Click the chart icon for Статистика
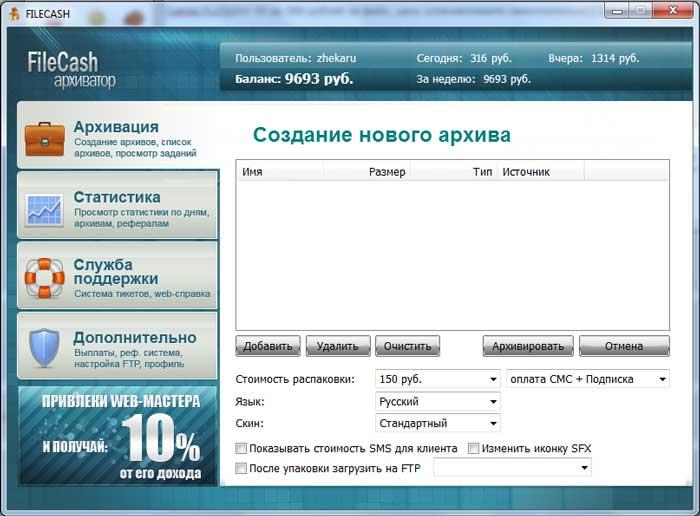The height and width of the screenshot is (516, 700). (44, 209)
